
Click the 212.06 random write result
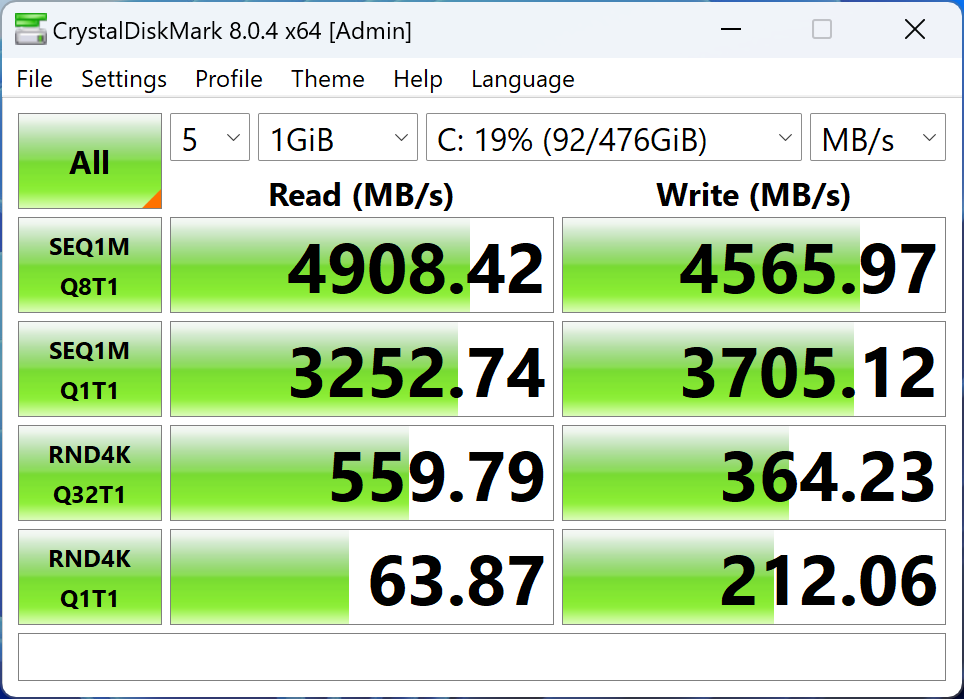pyautogui.click(x=754, y=577)
